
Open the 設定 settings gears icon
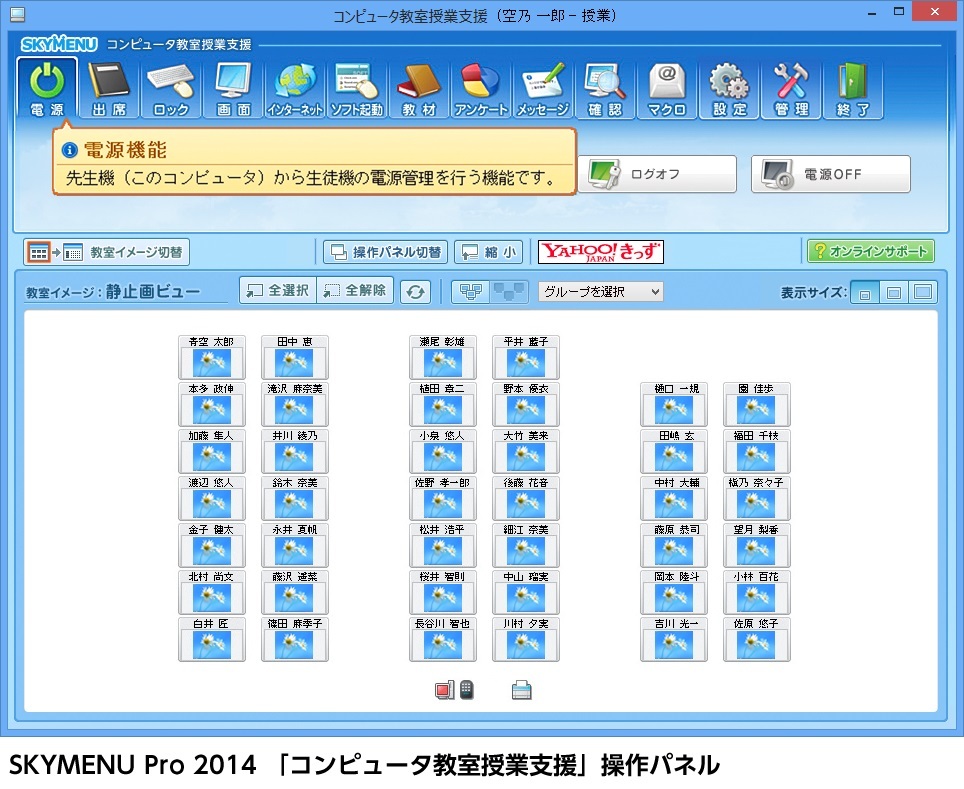(729, 89)
